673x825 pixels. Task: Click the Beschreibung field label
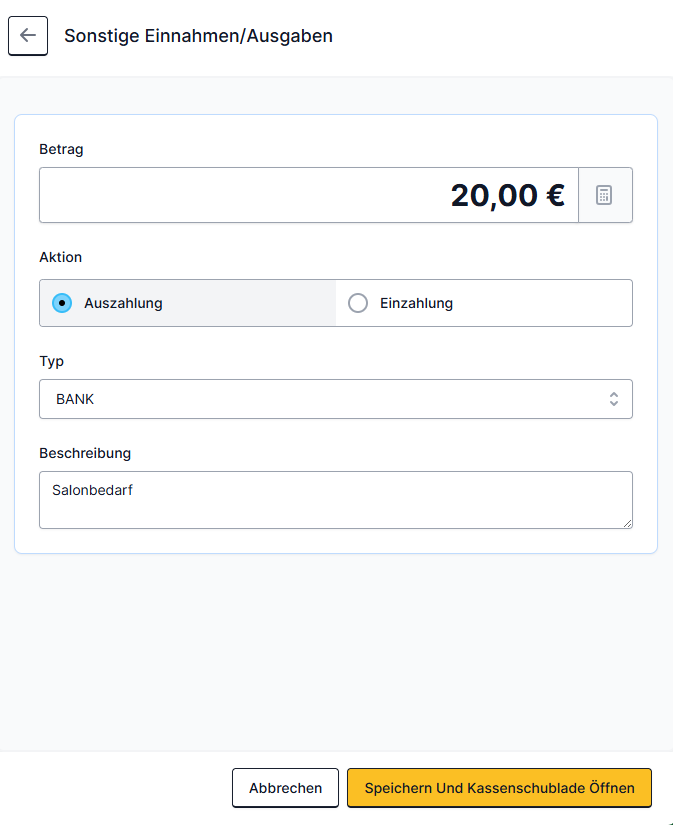pyautogui.click(x=85, y=453)
